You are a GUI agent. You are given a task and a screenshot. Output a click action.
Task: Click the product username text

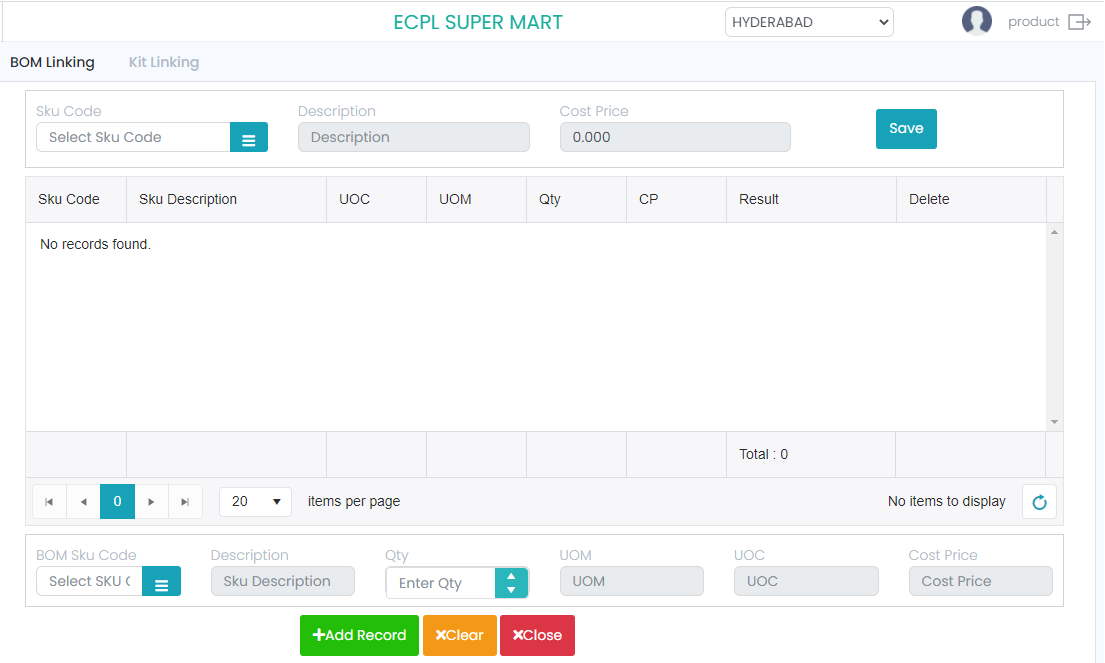(x=1033, y=22)
